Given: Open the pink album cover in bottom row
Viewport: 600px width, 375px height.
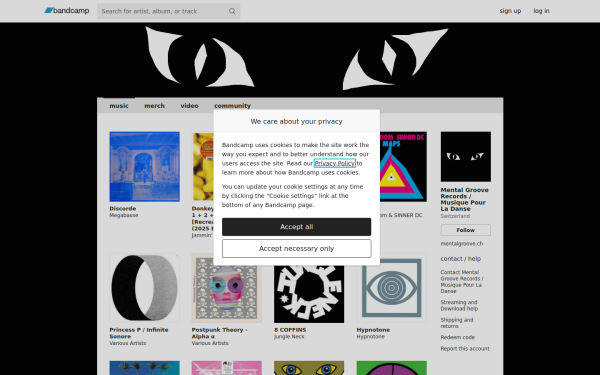Looking at the screenshot, I should point(227,368).
